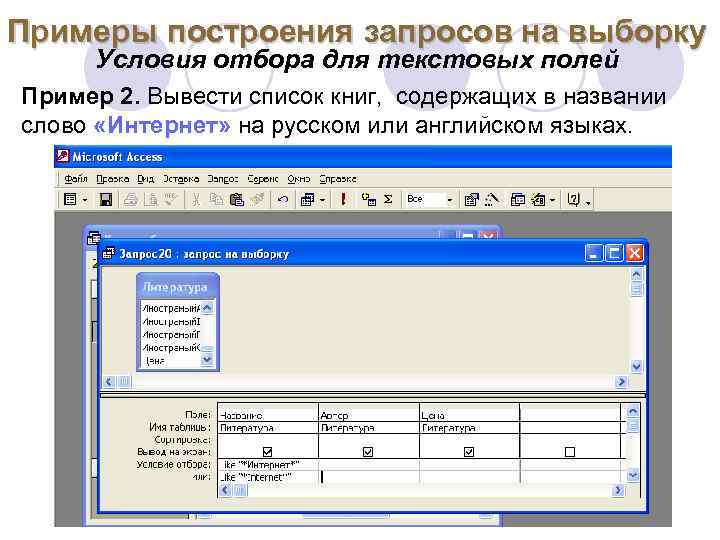The height and width of the screenshot is (540, 720).
Task: Toggle the show checkbox in the Цена column
Action: [x=469, y=452]
